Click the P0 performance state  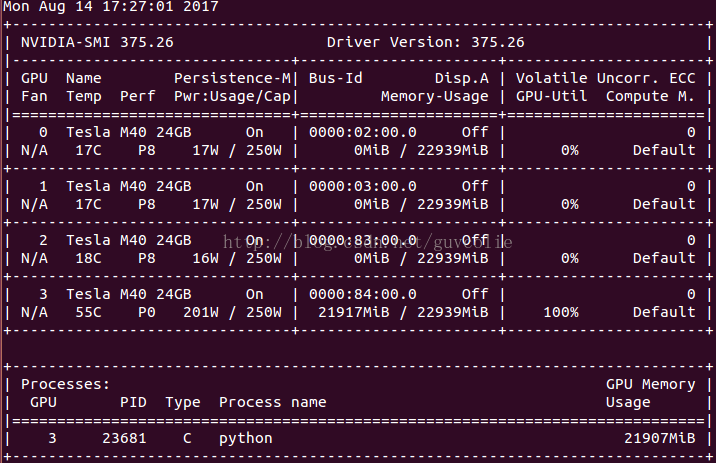tap(147, 312)
